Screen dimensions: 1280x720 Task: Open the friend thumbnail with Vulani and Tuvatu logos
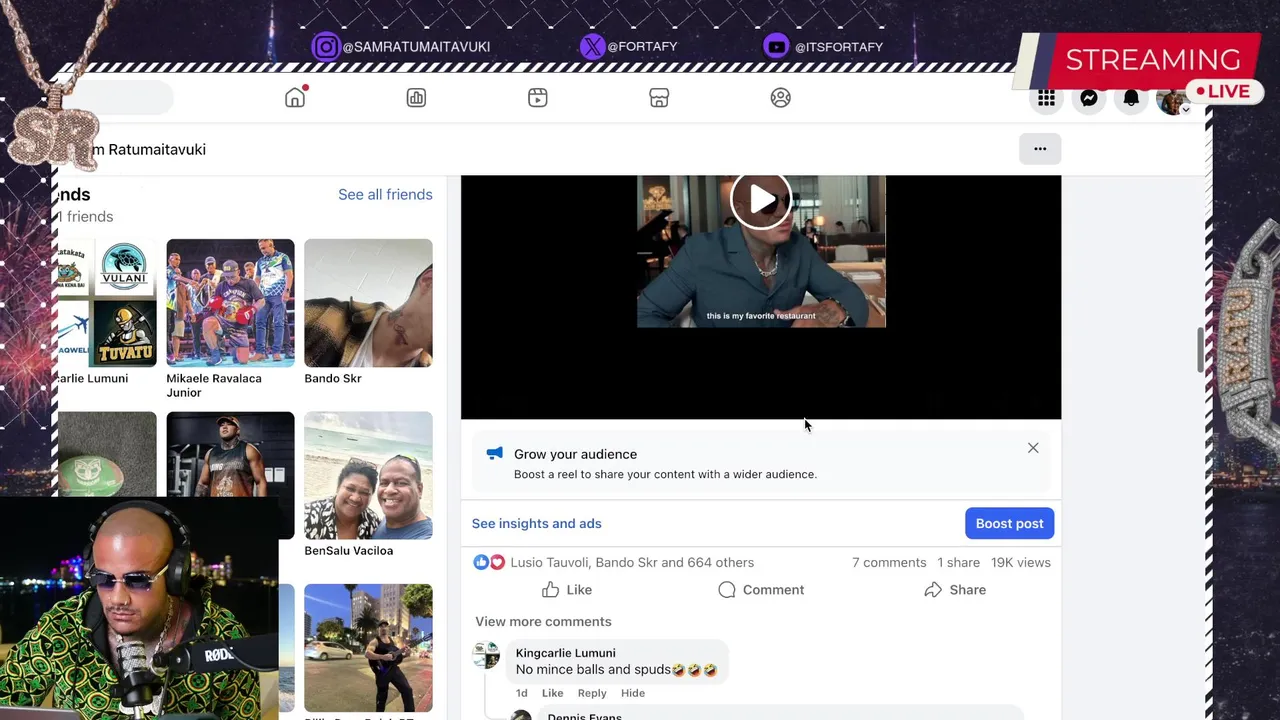107,303
